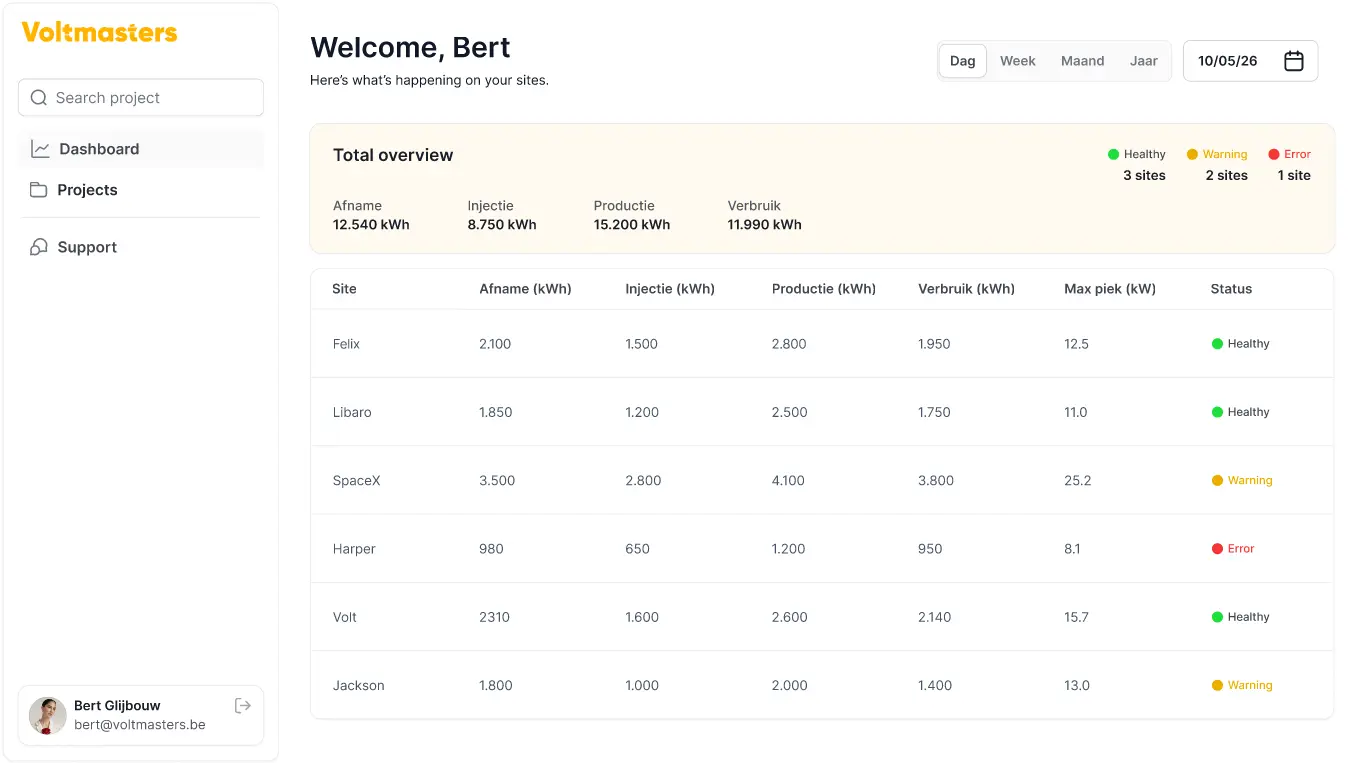Switch the period selector to Jaar
The width and height of the screenshot is (1360, 763).
pyautogui.click(x=1143, y=60)
